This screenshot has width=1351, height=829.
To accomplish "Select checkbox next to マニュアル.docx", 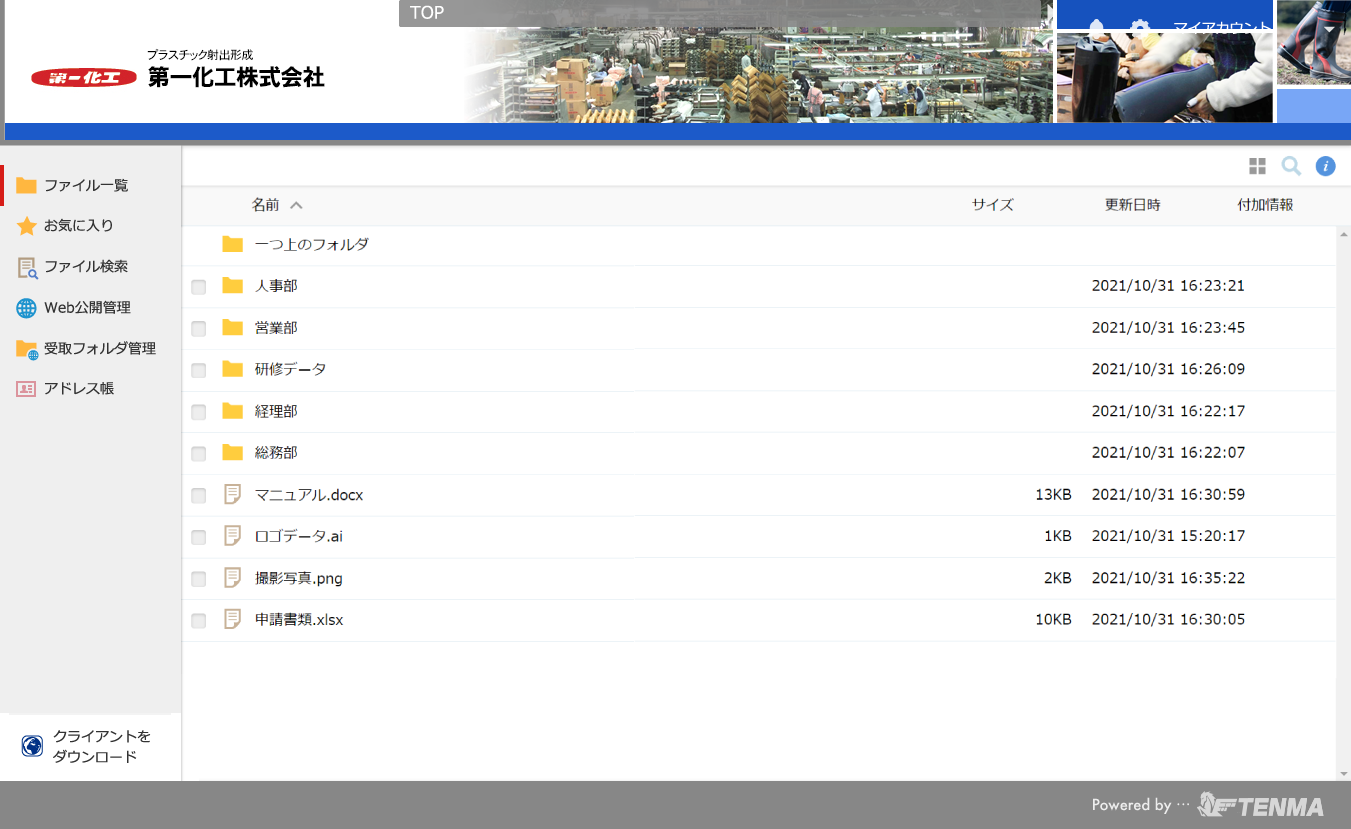I will [199, 496].
